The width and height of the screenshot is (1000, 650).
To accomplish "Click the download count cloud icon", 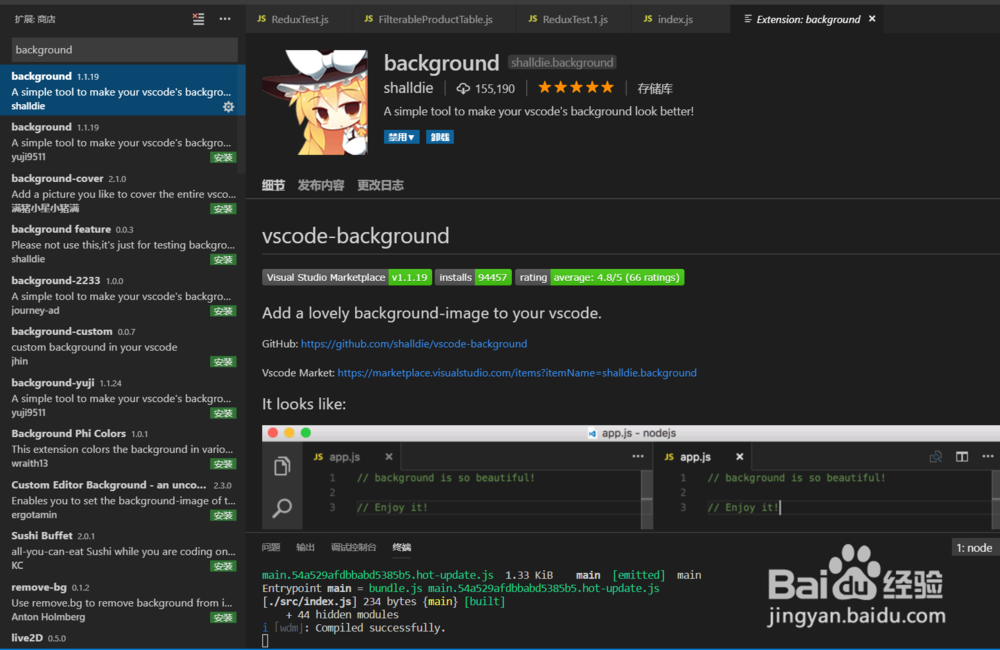I will [463, 89].
